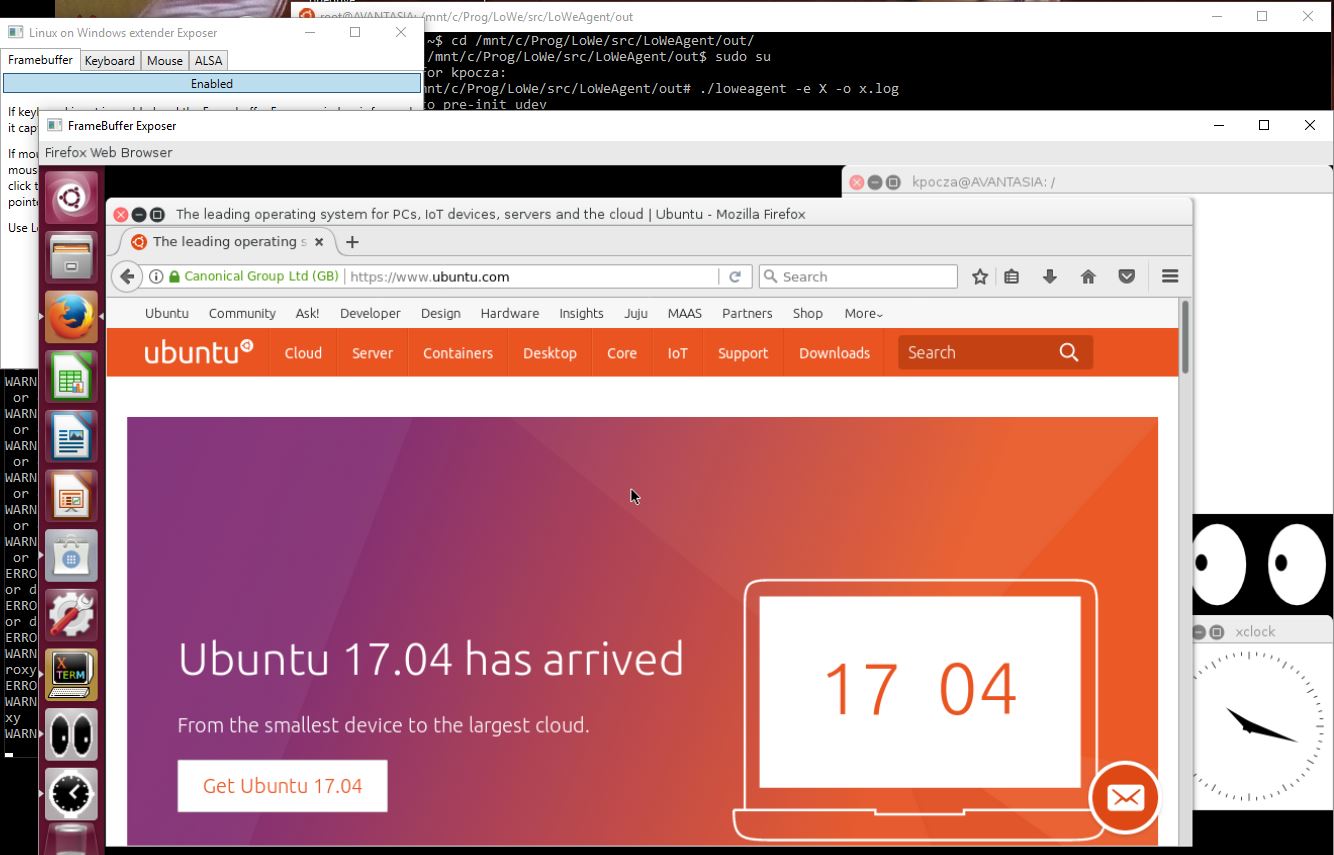Toggle Enabled button in Framebuffer tab

212,84
